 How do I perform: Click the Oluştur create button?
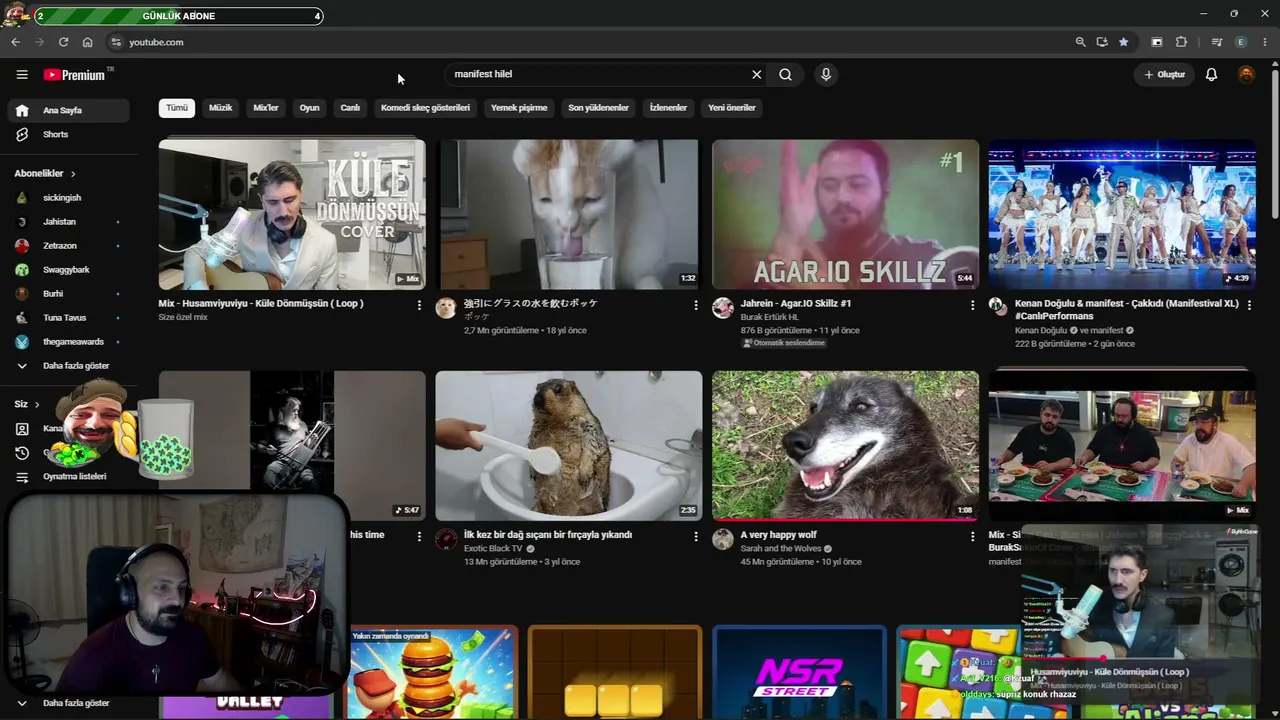[1165, 74]
